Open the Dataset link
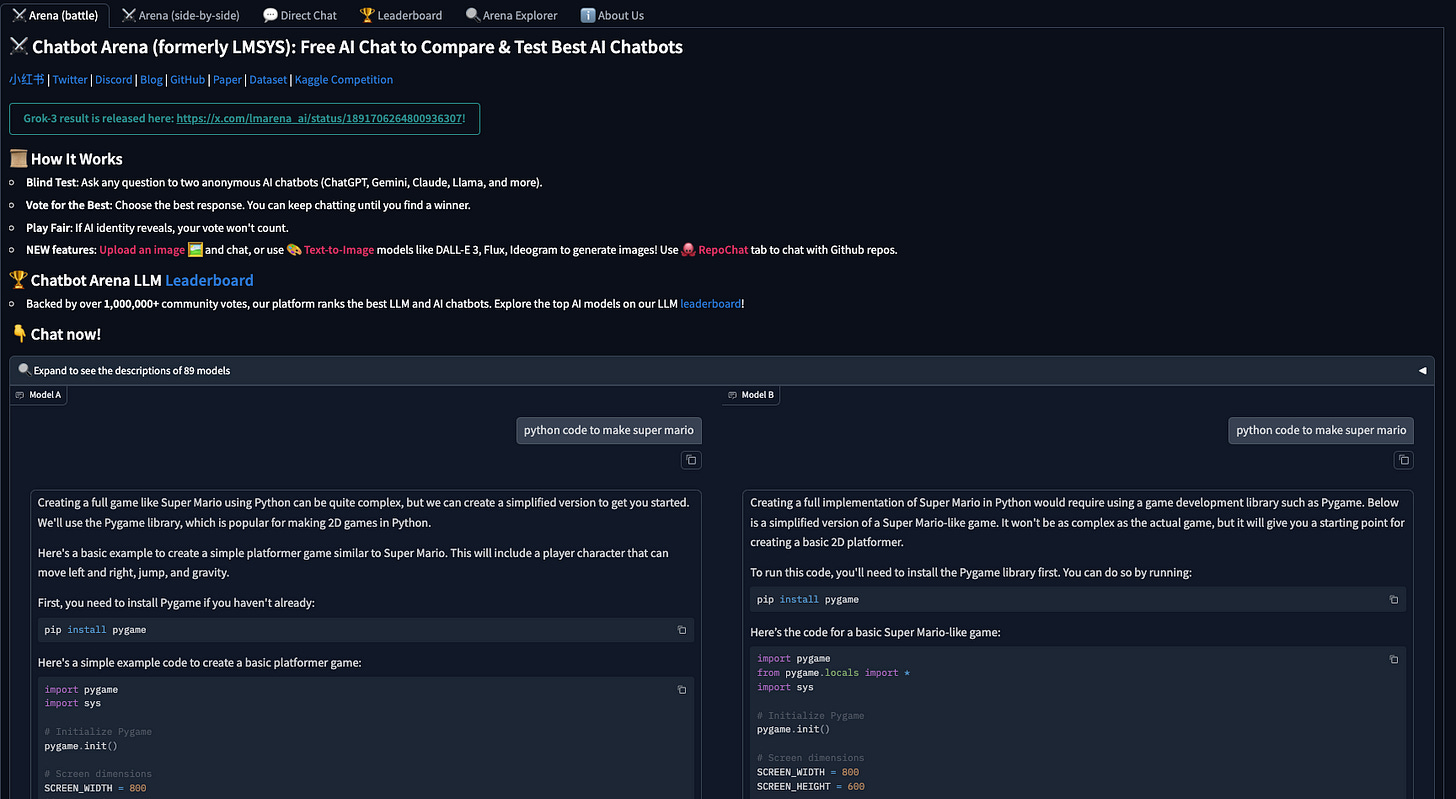The image size is (1456, 799). (268, 80)
